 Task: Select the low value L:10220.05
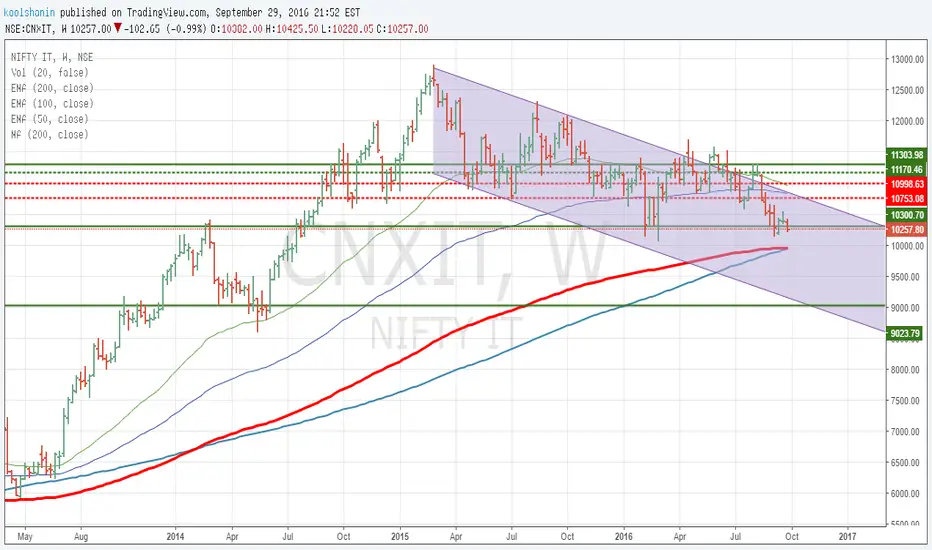(347, 29)
